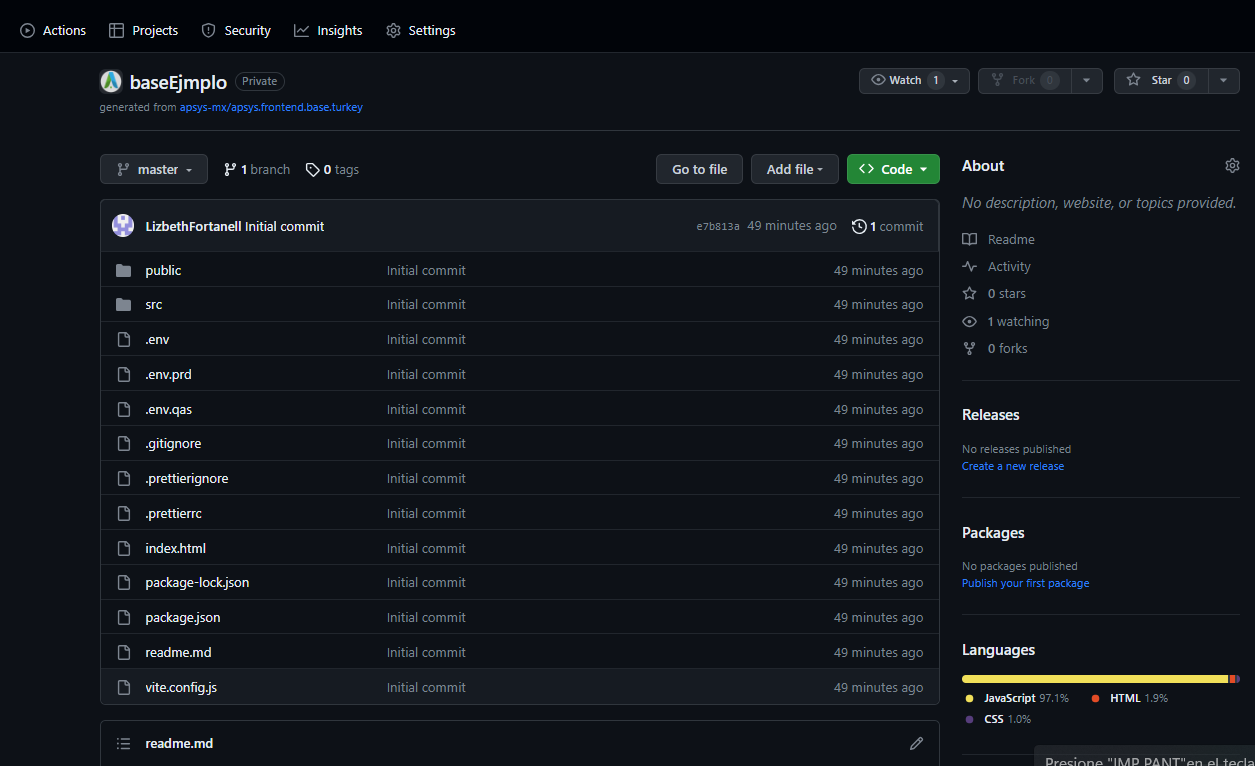The height and width of the screenshot is (766, 1255).
Task: Open the readme outline list icon
Action: [124, 743]
